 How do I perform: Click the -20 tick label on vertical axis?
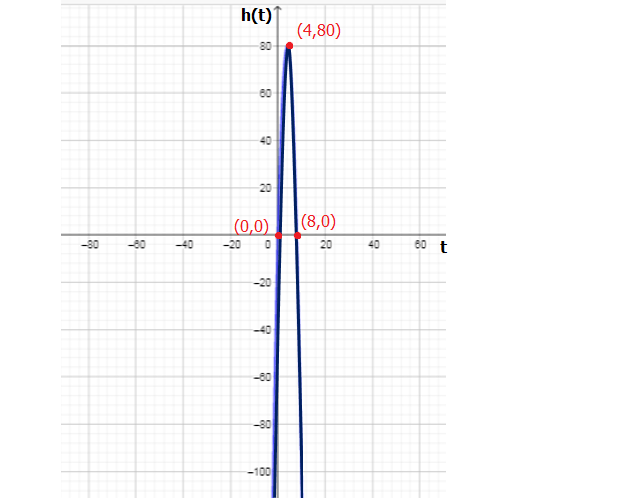(x=265, y=283)
